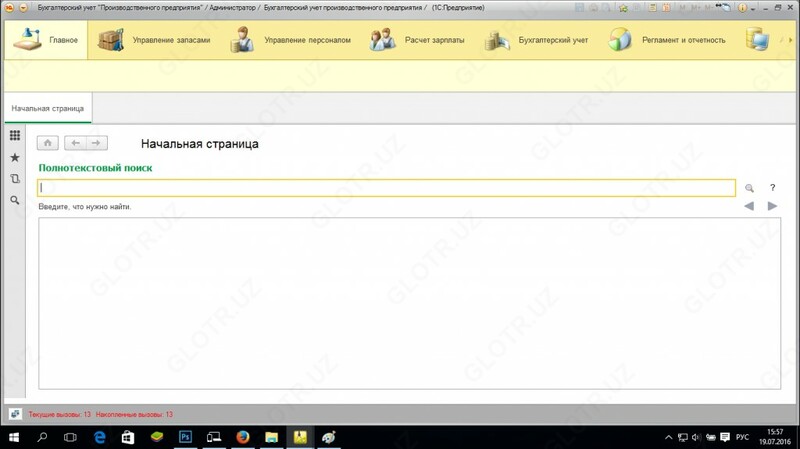
Task: Click the 1C application logo in the title bar
Action: coord(9,8)
